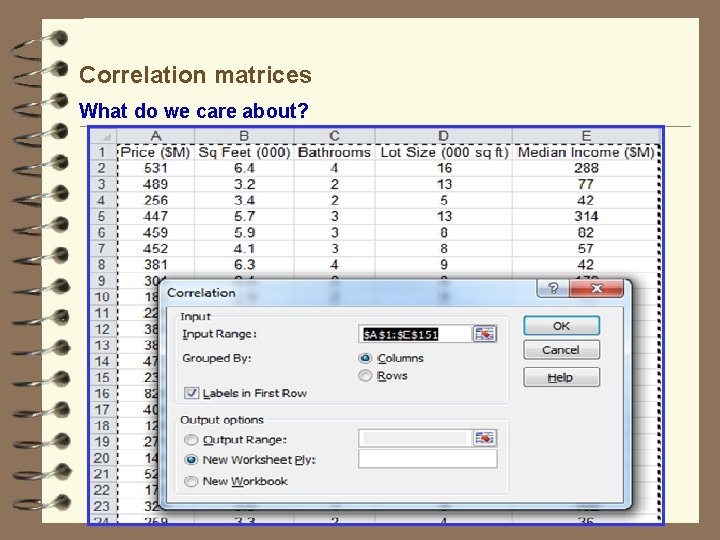Click the cell with value 288
Screen dimensions: 720x540
coord(586,168)
